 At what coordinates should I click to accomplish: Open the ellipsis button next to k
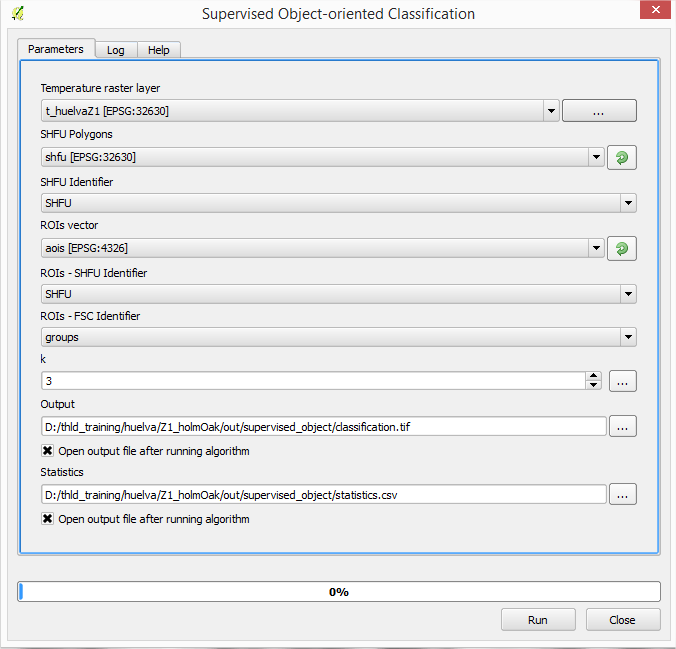[x=623, y=381]
